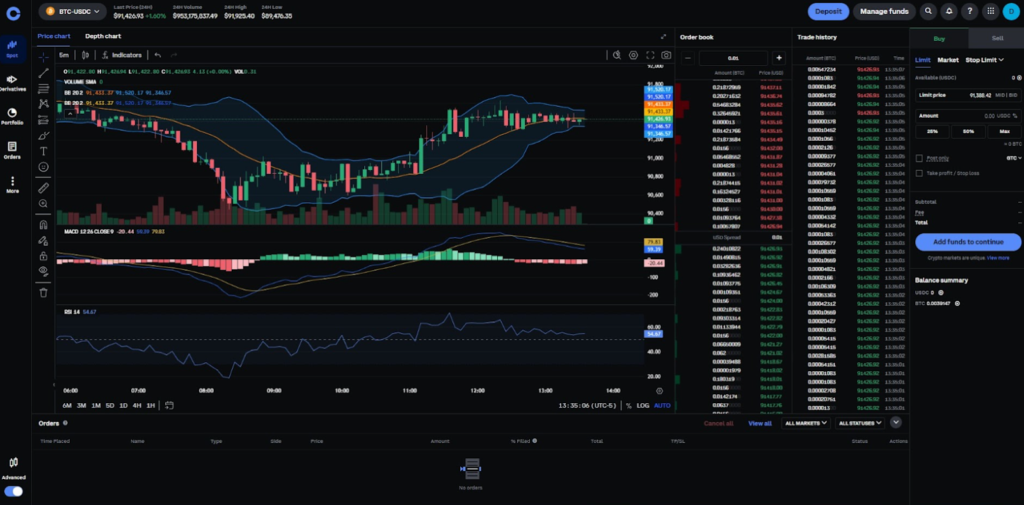Take chart snapshot with camera icon
Screen dimensions: 1024x505
click(666, 55)
